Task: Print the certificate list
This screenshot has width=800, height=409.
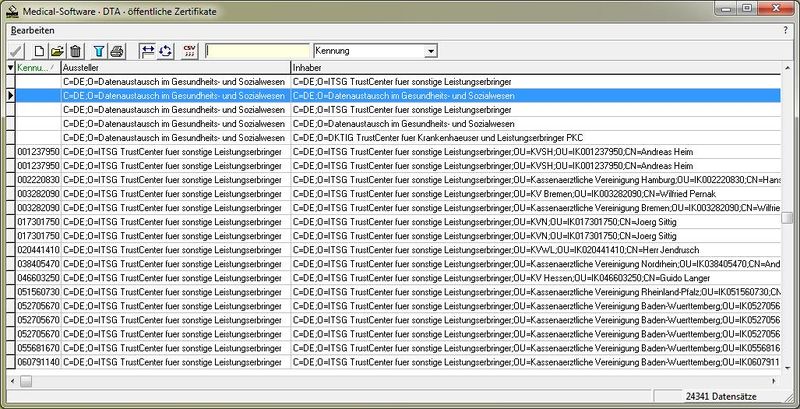Action: 117,51
